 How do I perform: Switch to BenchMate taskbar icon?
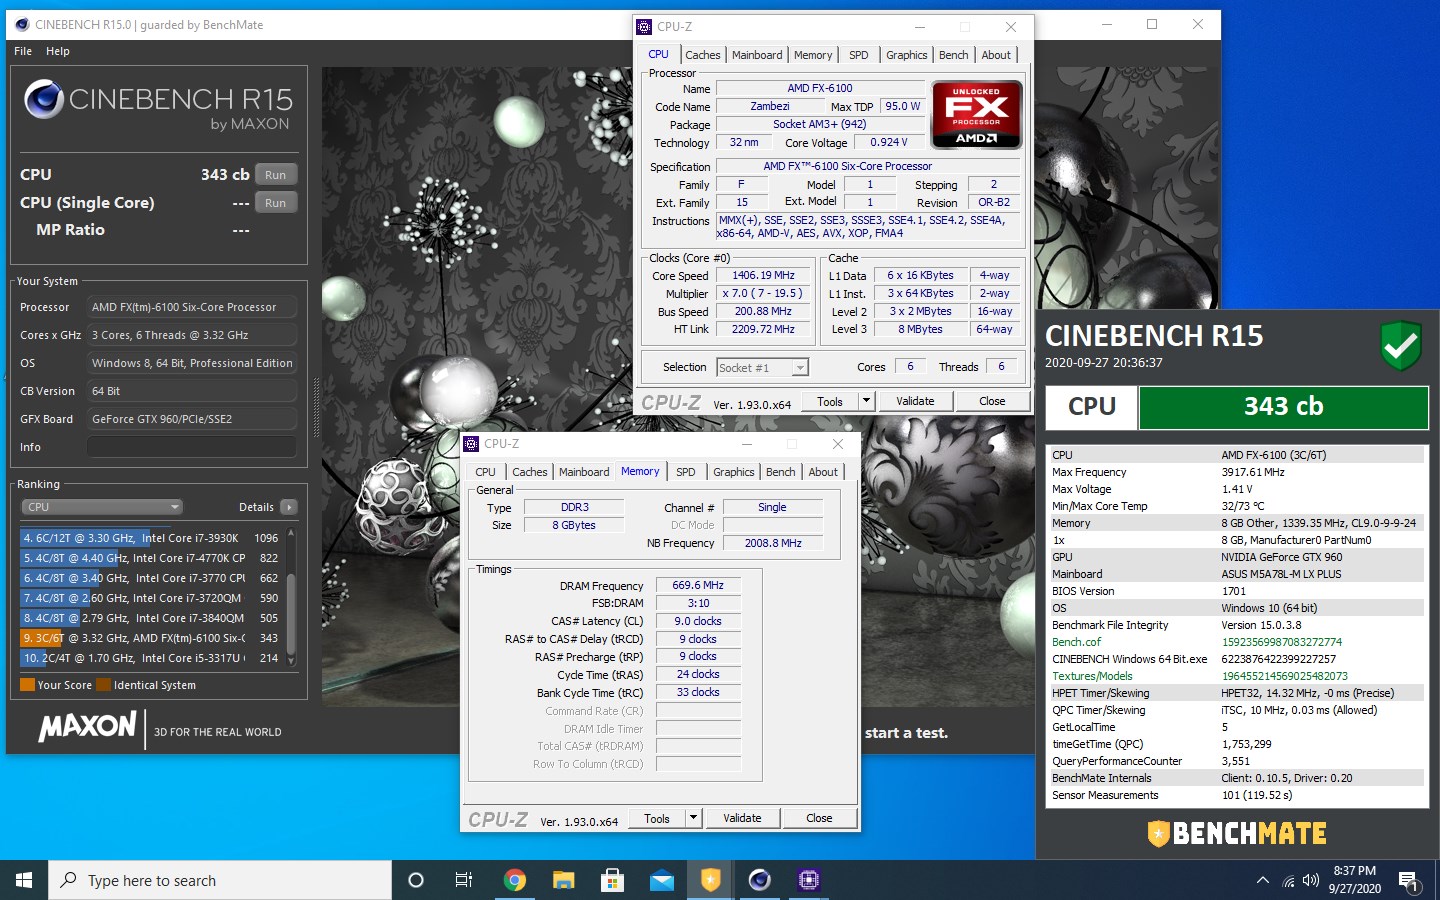click(x=710, y=880)
